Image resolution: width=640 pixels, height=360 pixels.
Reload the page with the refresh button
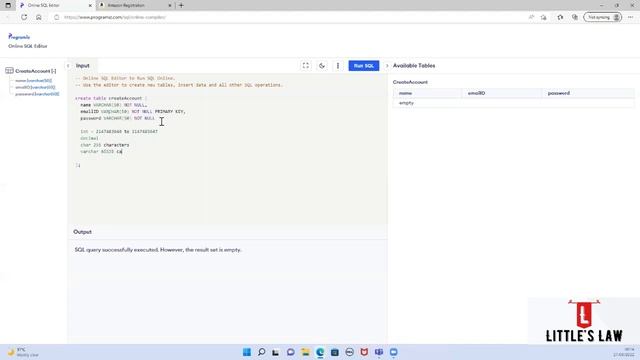pyautogui.click(x=24, y=17)
